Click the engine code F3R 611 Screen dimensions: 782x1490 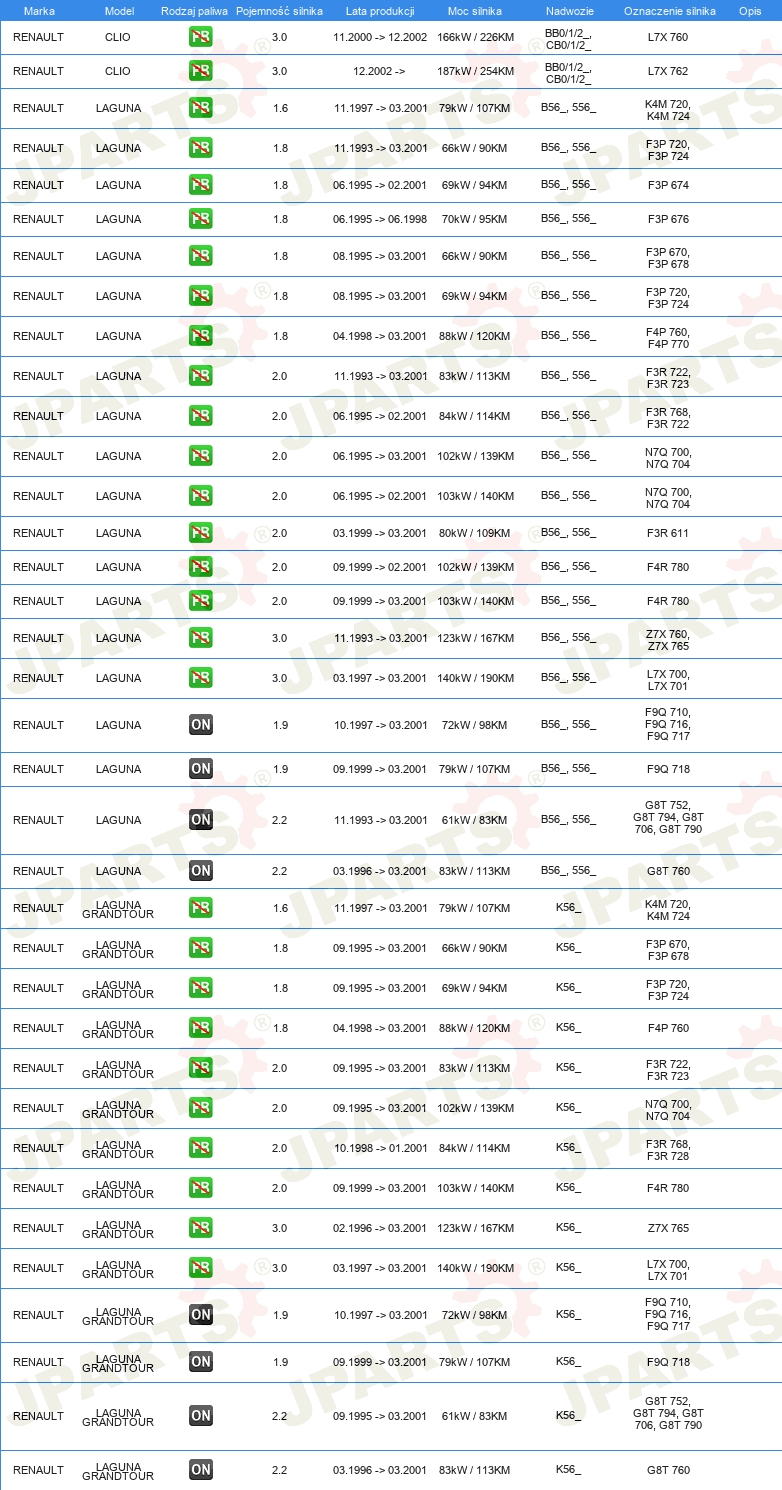[668, 533]
